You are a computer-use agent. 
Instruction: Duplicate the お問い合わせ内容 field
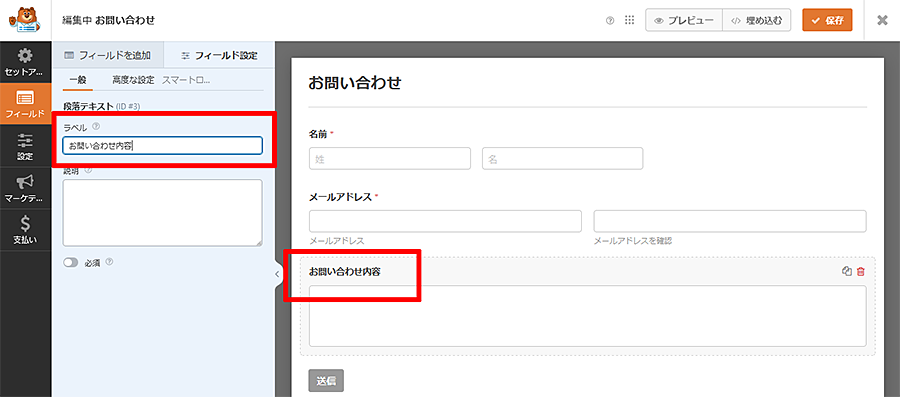846,272
